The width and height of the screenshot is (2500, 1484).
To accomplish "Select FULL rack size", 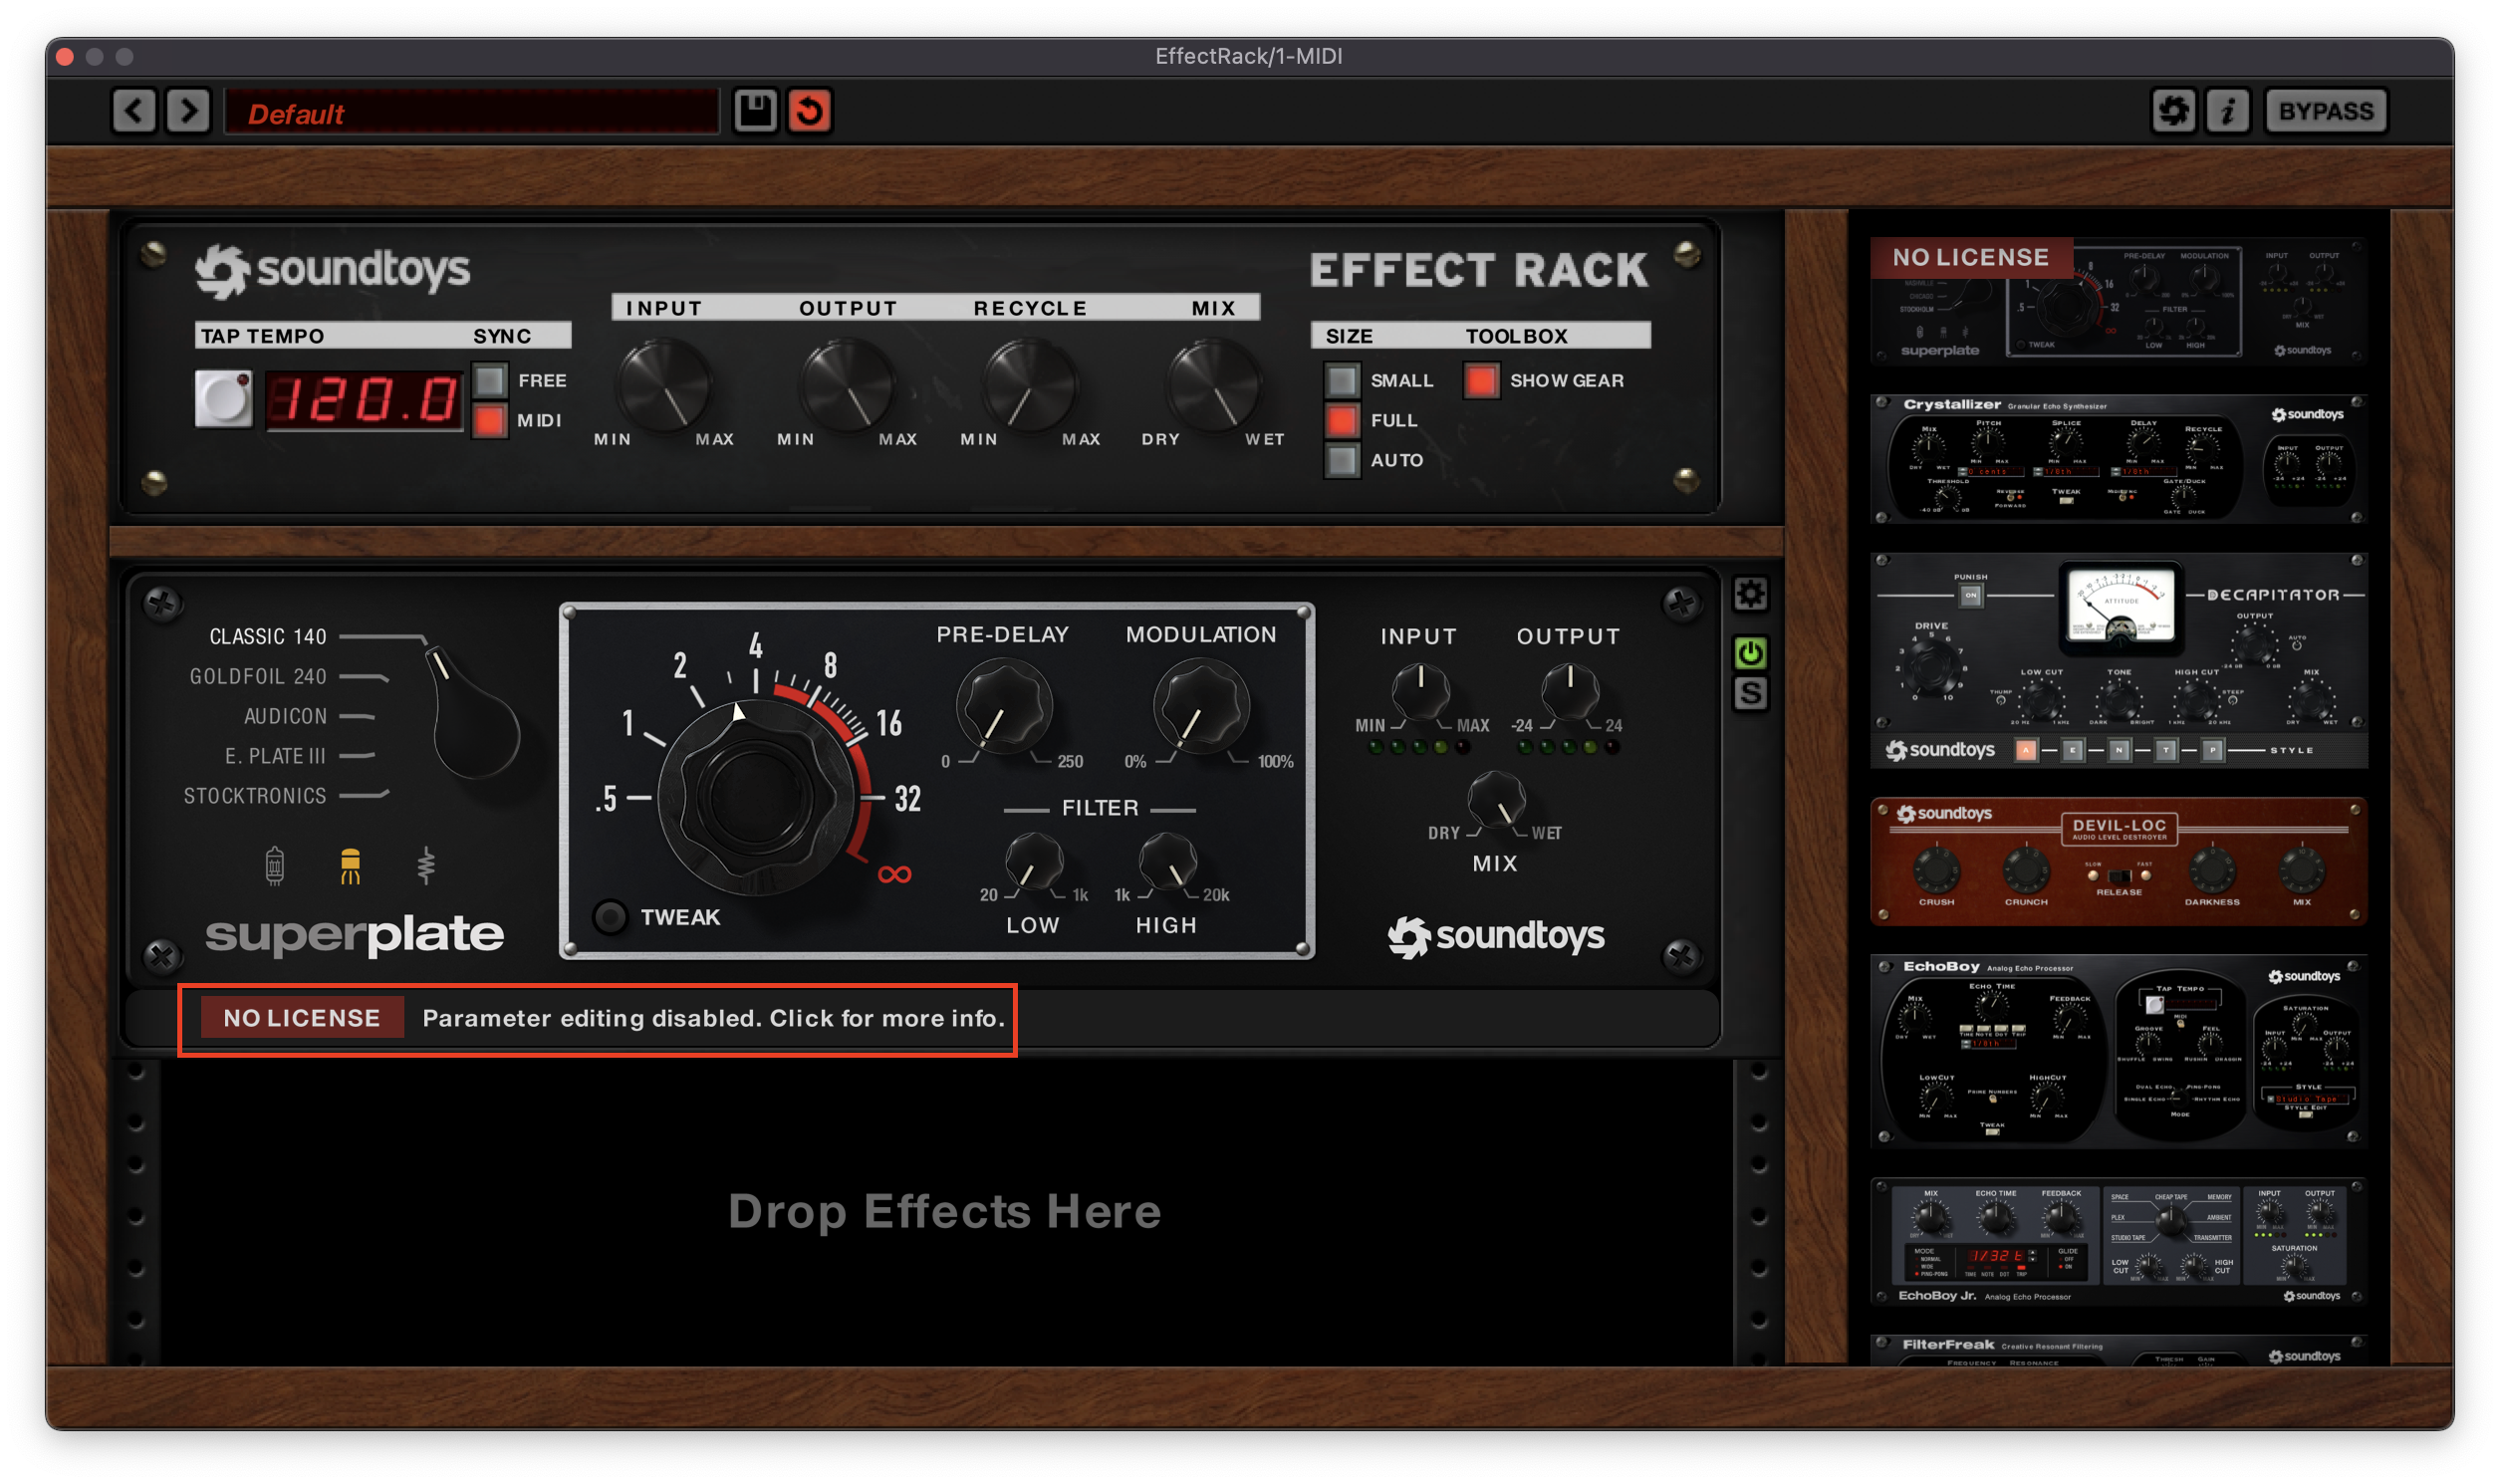I will coord(1342,421).
